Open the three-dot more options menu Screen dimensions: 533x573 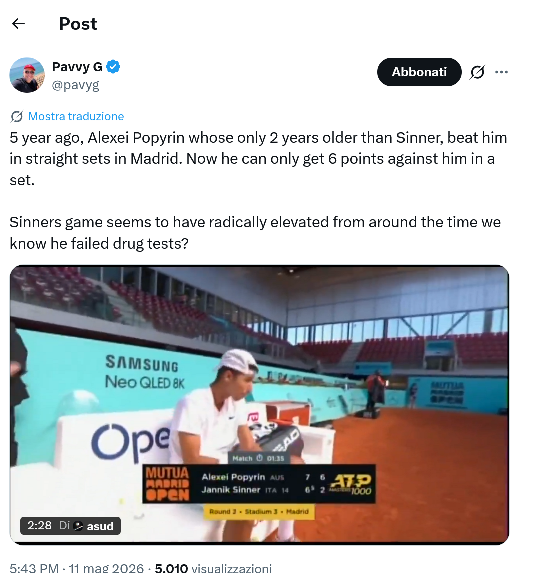click(501, 72)
